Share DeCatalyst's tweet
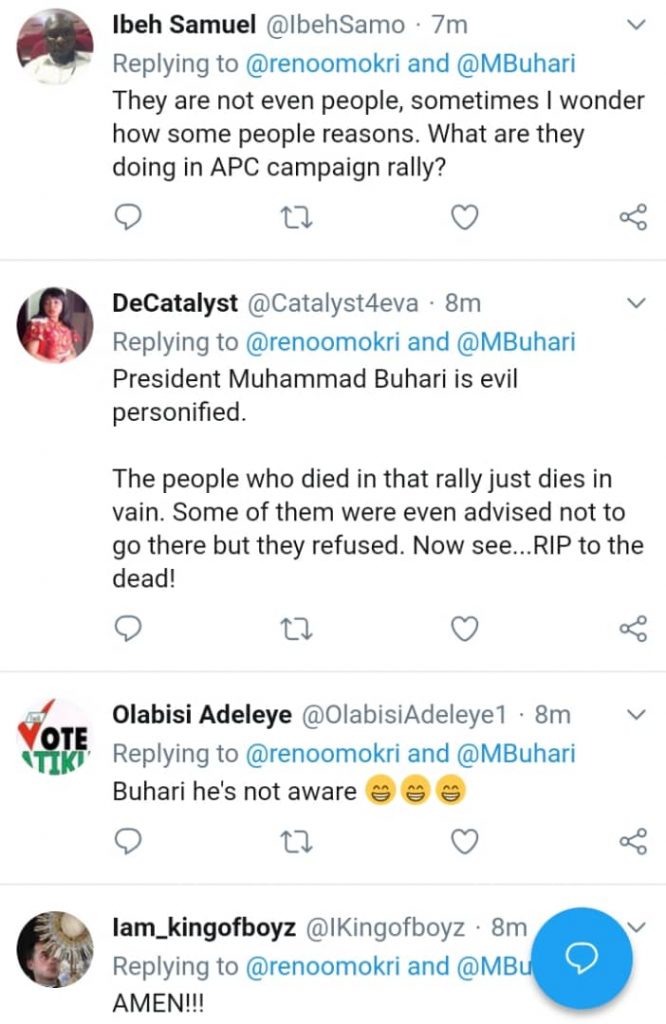 coord(633,628)
